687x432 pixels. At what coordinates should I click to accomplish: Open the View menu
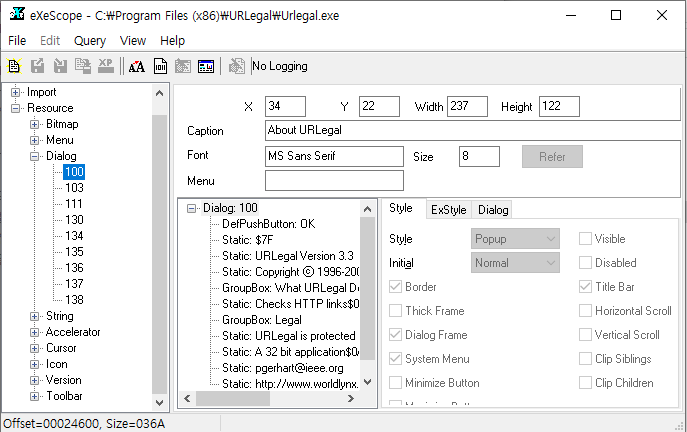point(133,41)
